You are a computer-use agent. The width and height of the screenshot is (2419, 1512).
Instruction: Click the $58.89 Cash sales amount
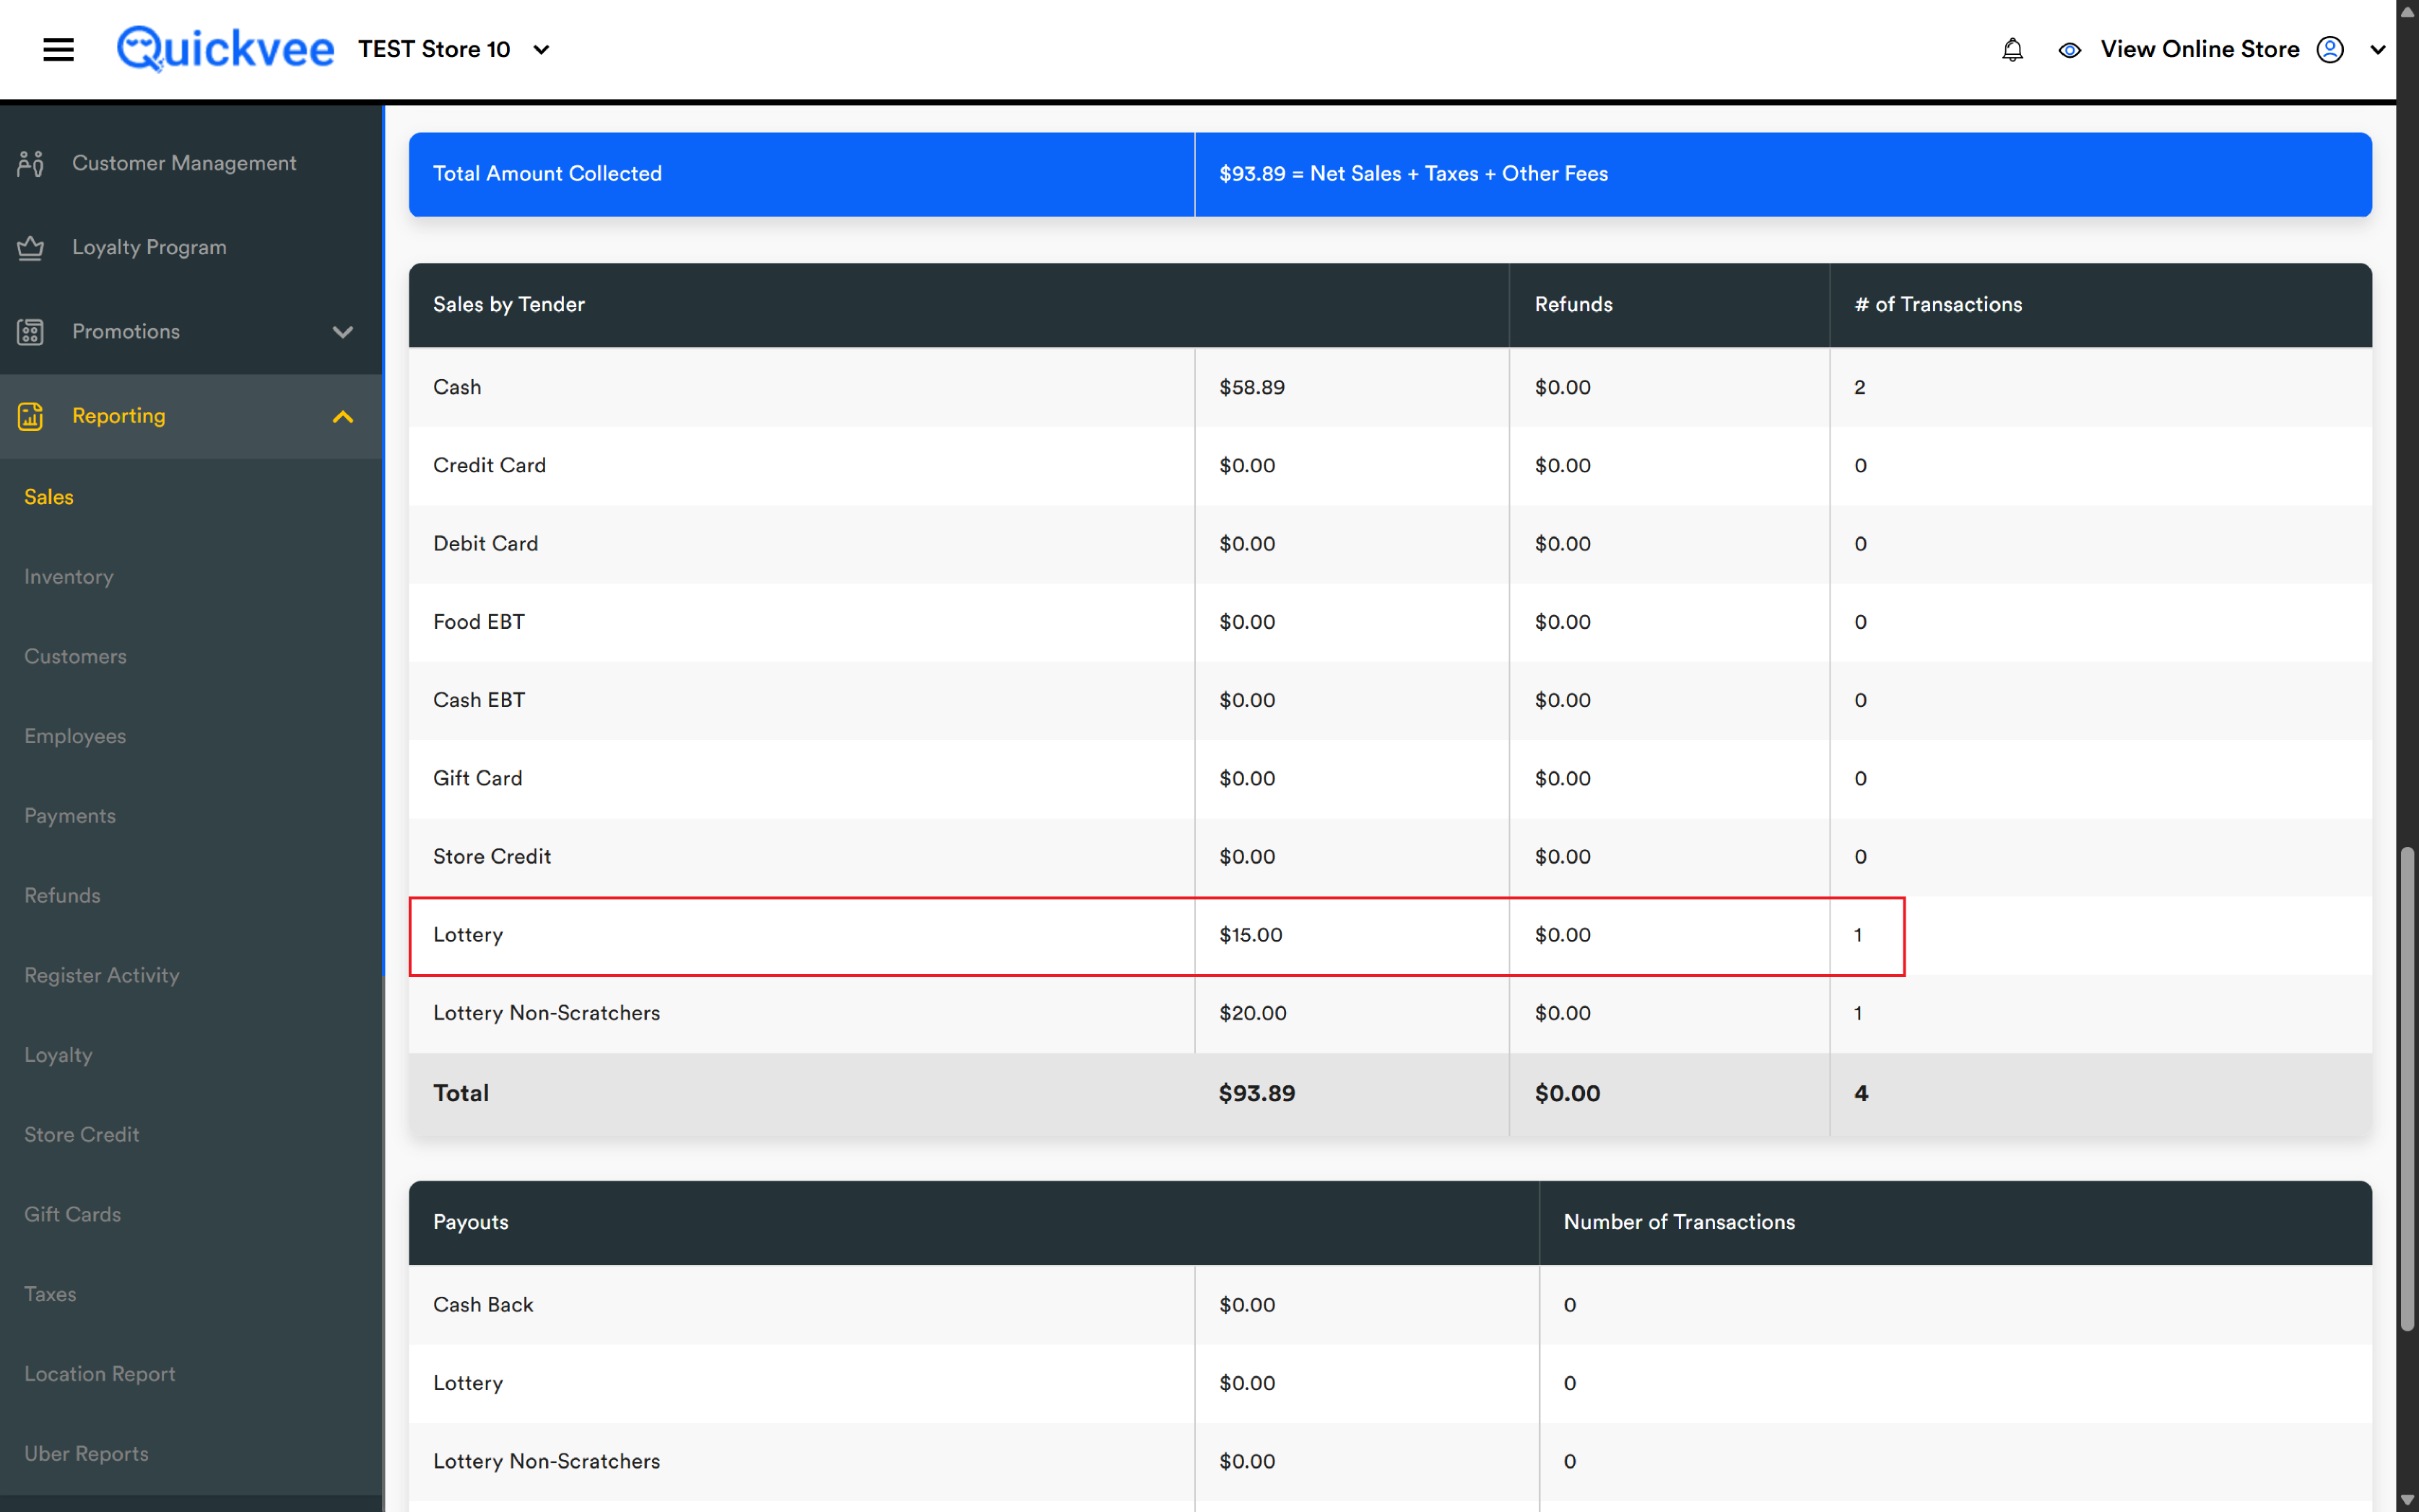1252,387
